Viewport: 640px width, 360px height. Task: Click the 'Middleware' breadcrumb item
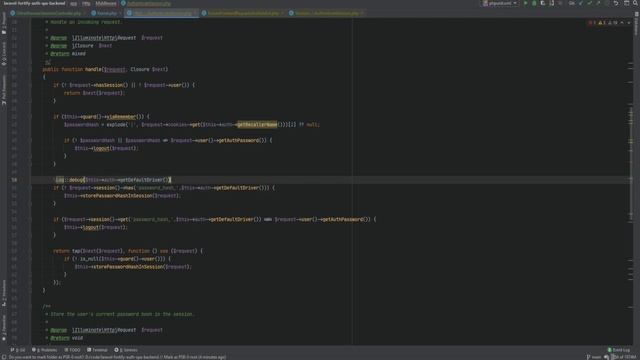tap(106, 3)
